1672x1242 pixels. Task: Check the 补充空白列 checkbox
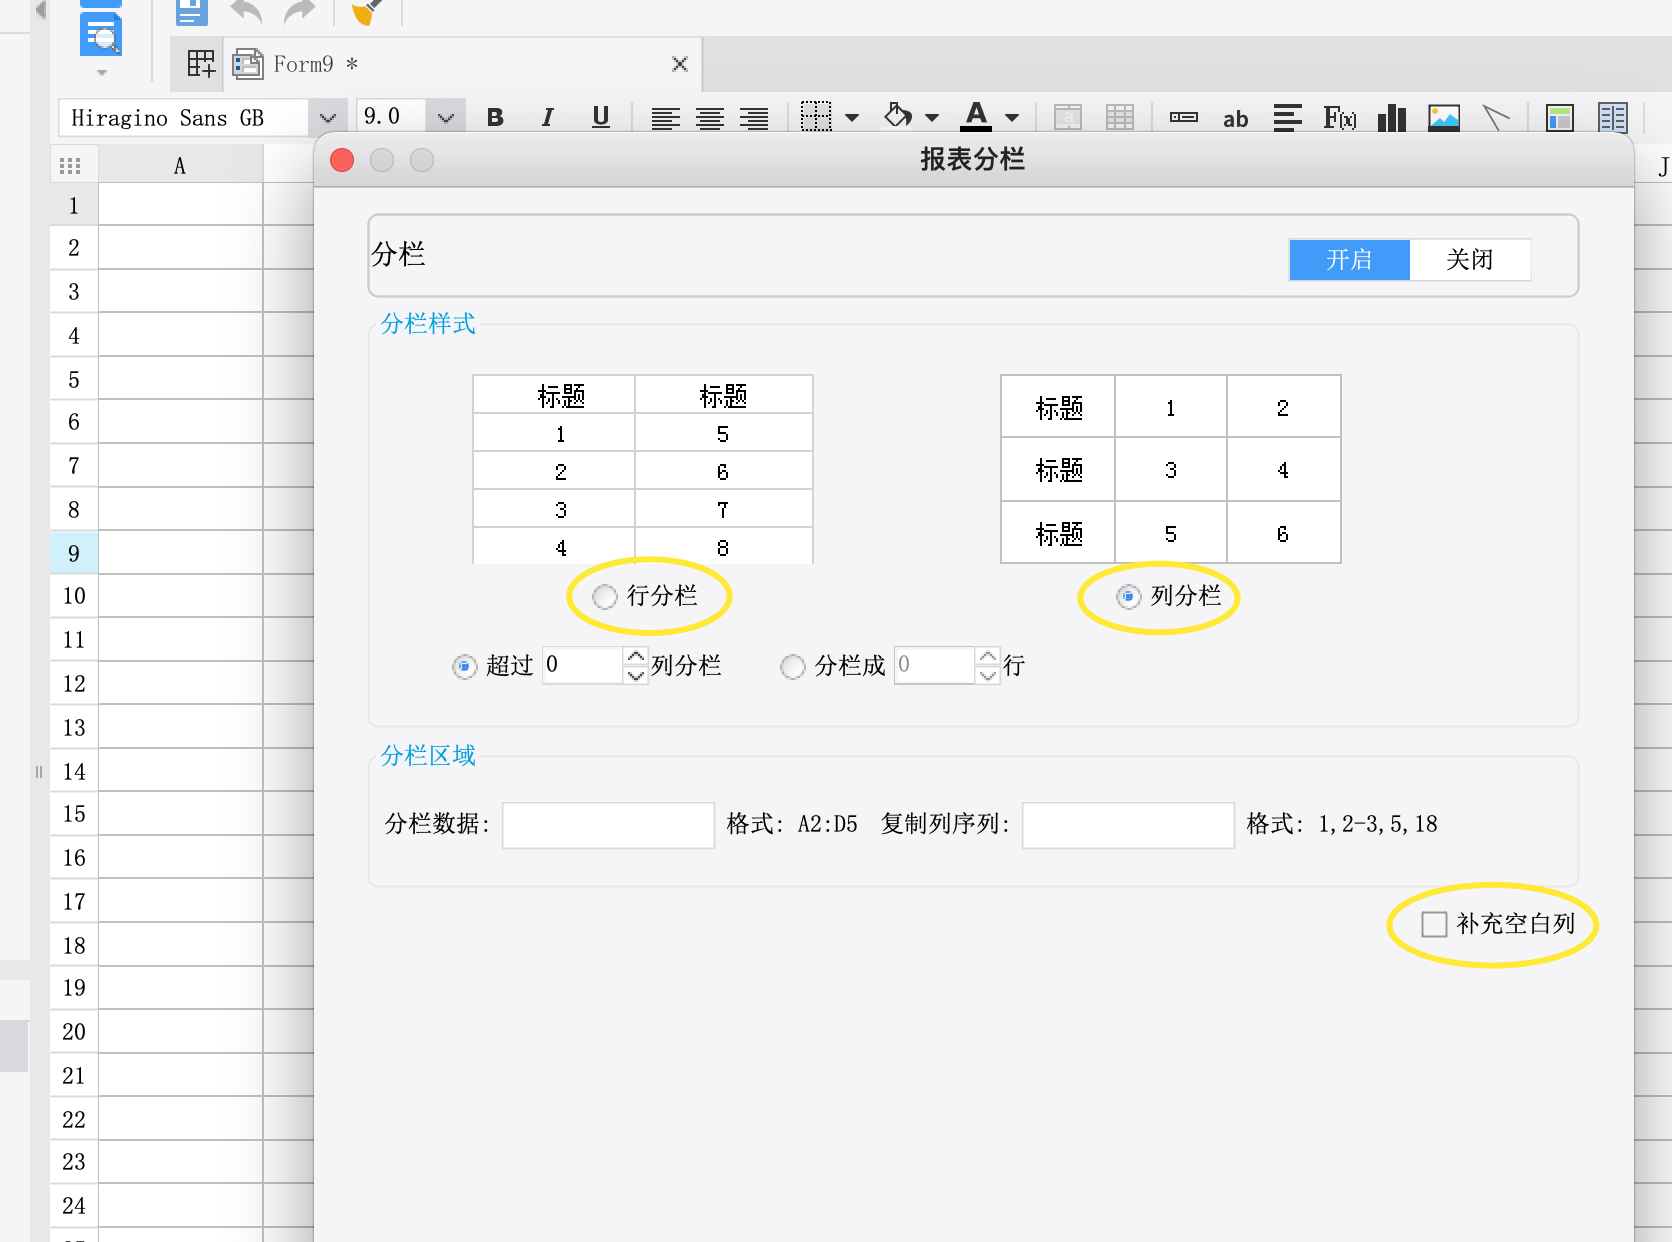(x=1434, y=924)
